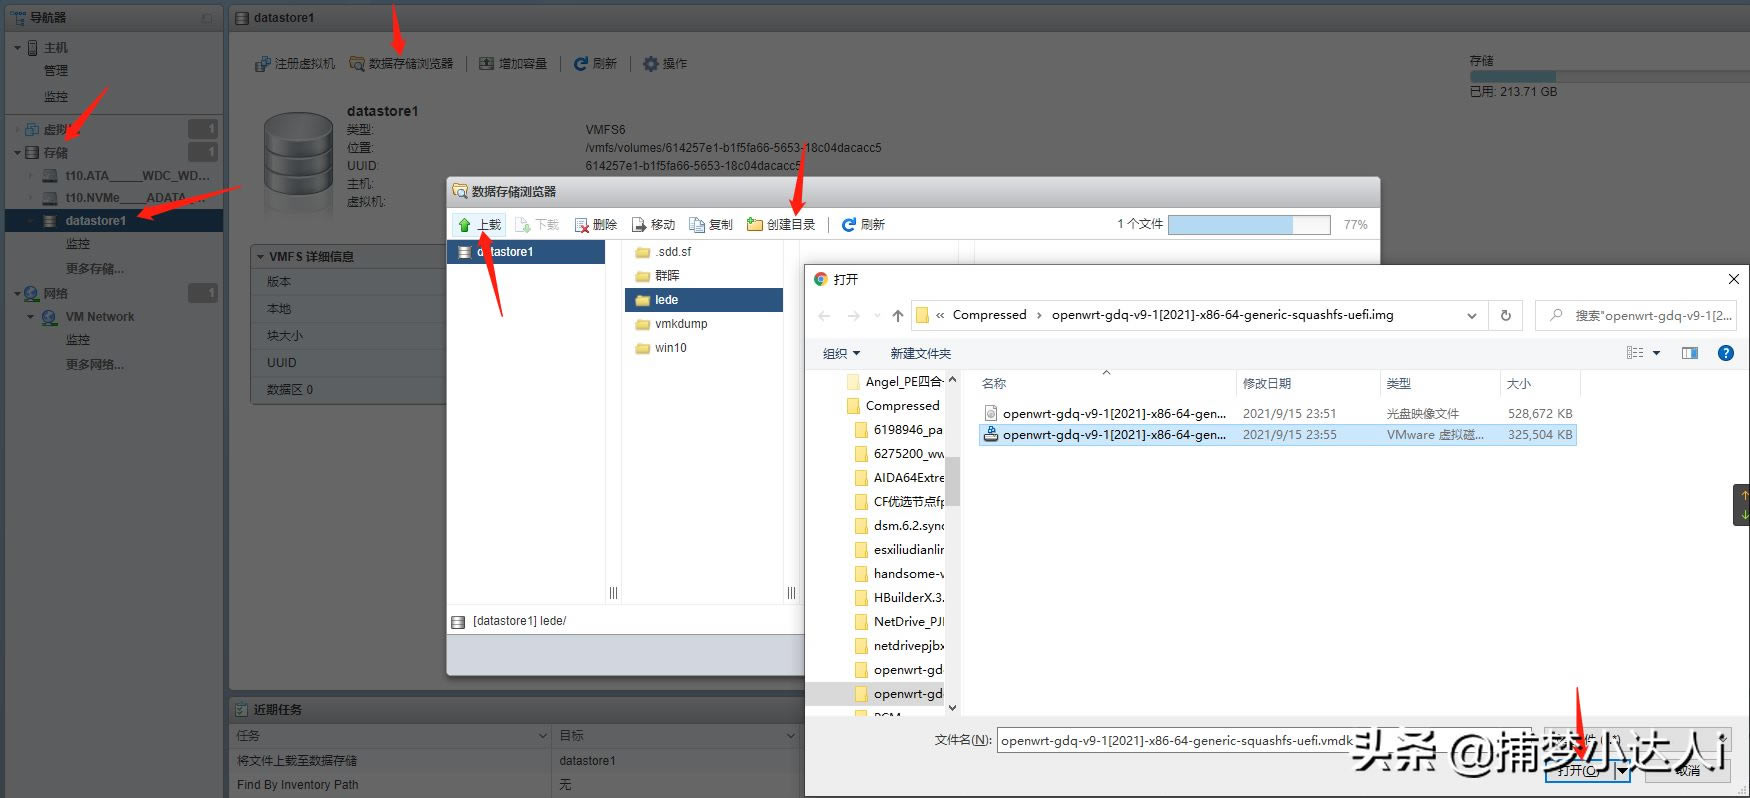Click Monitor (监控) under Host
The image size is (1750, 798).
(56, 97)
